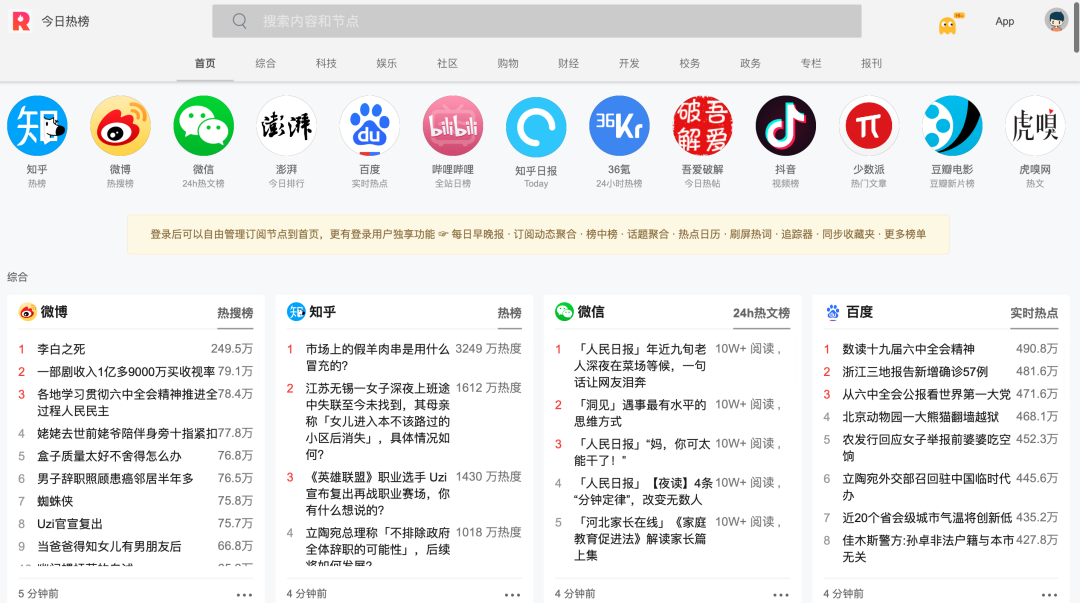The height and width of the screenshot is (603, 1080).
Task: Switch to the 购物 tab
Action: coord(508,63)
